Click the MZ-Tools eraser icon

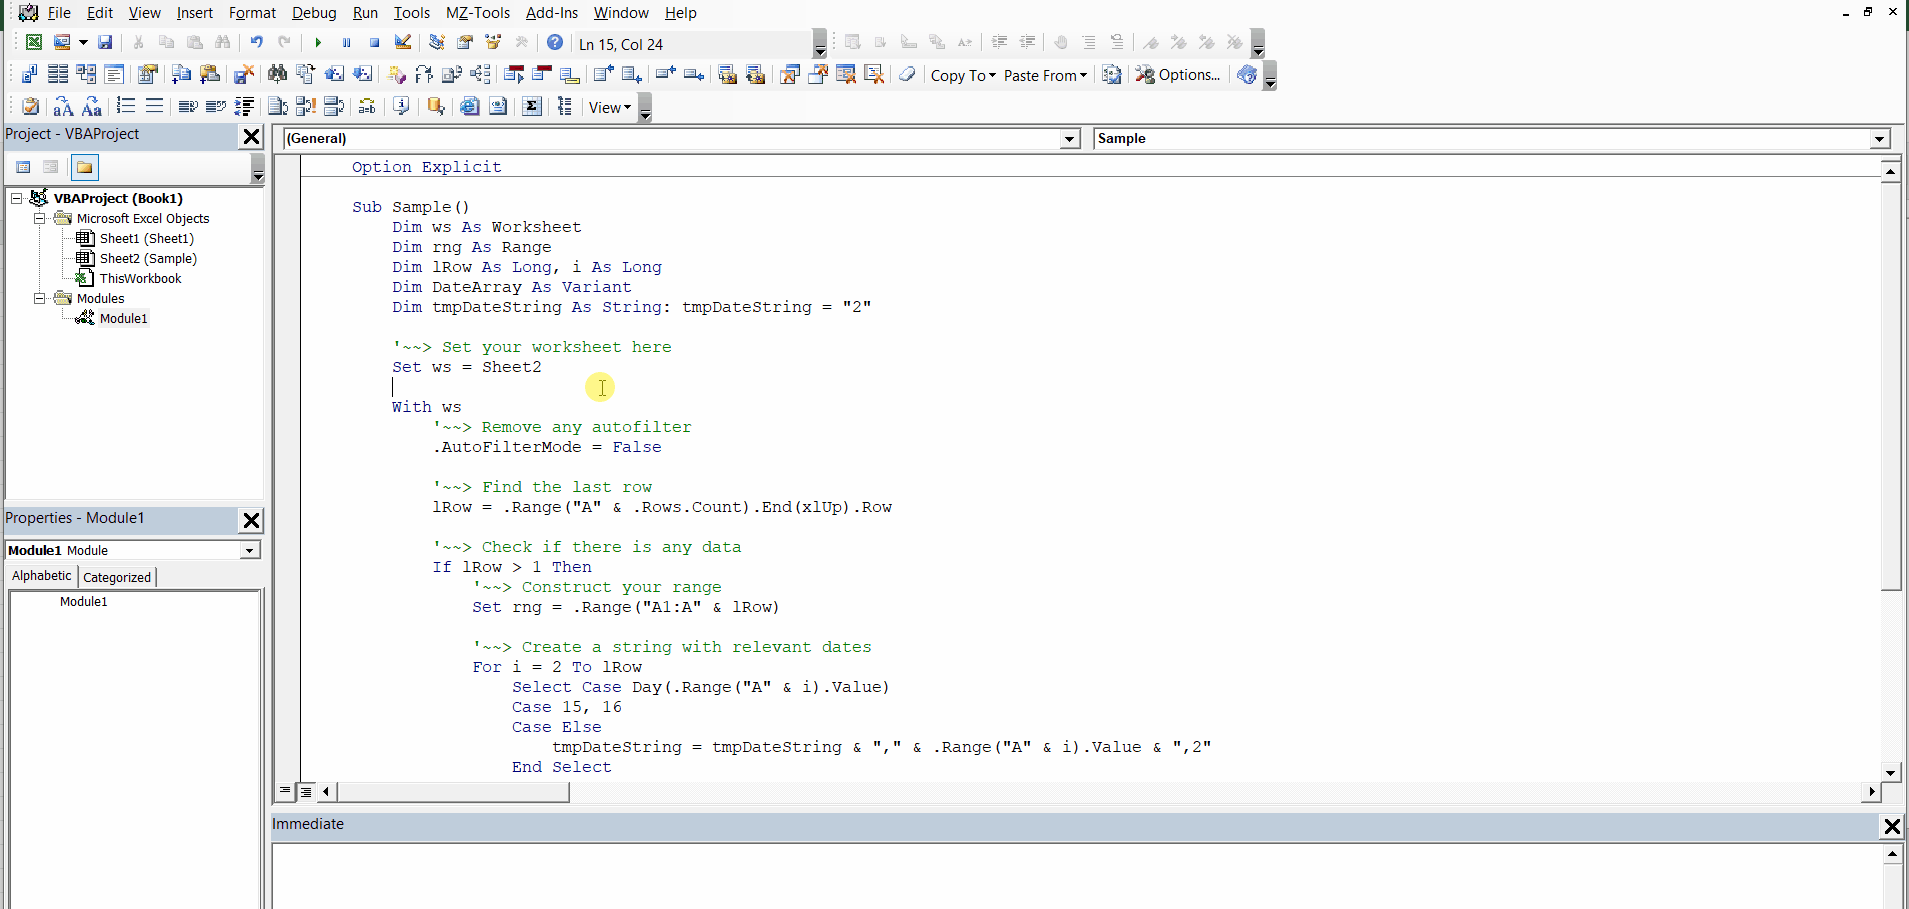(907, 74)
